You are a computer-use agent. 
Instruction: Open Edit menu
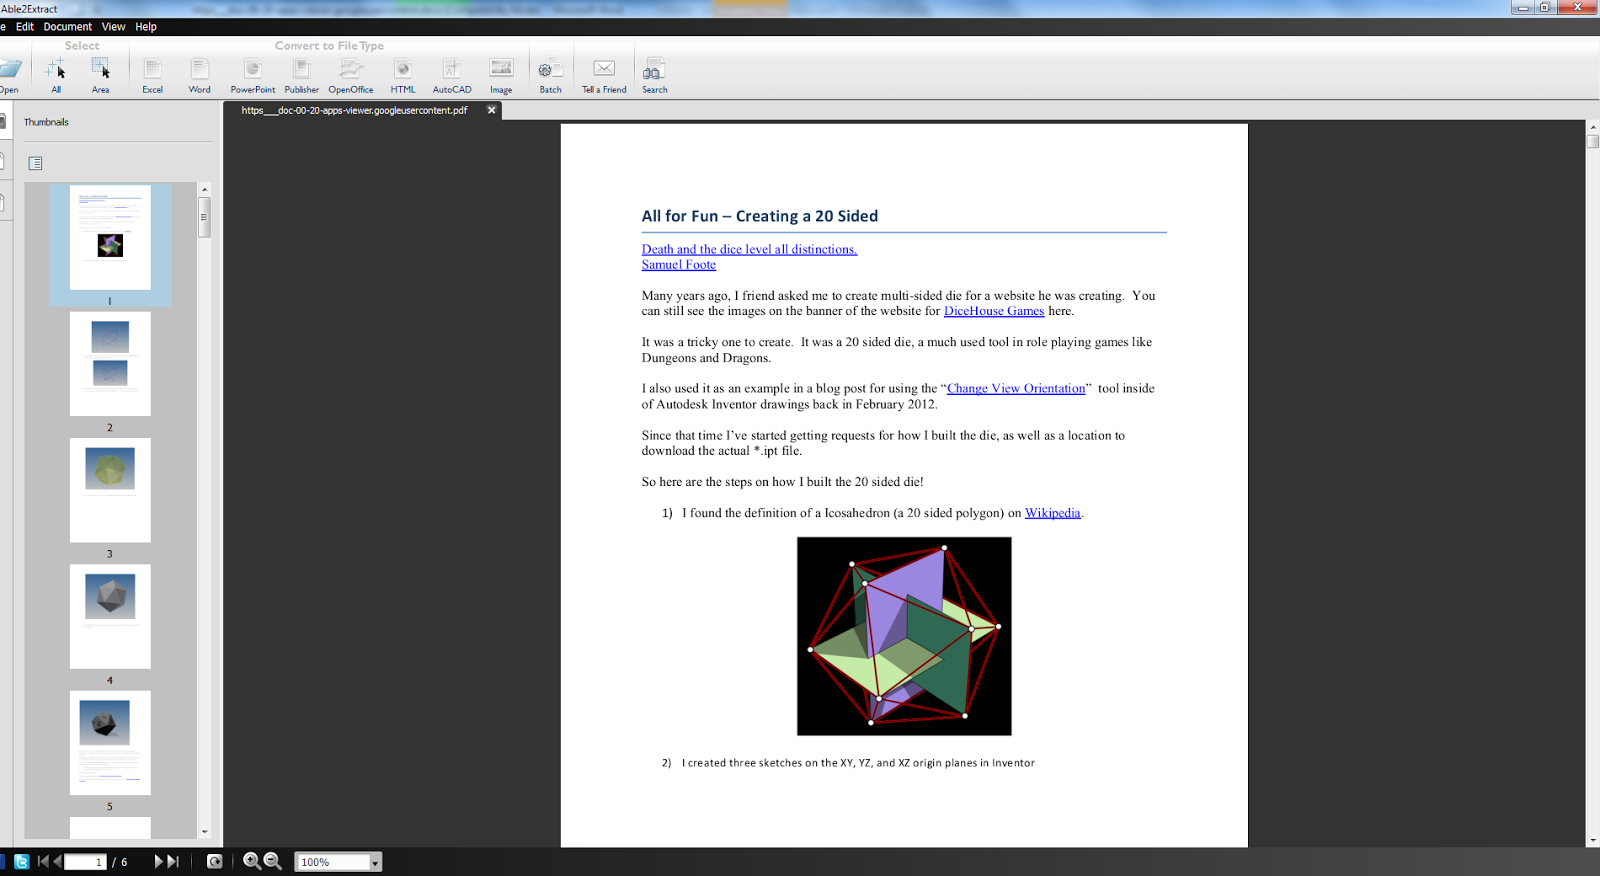pos(25,27)
